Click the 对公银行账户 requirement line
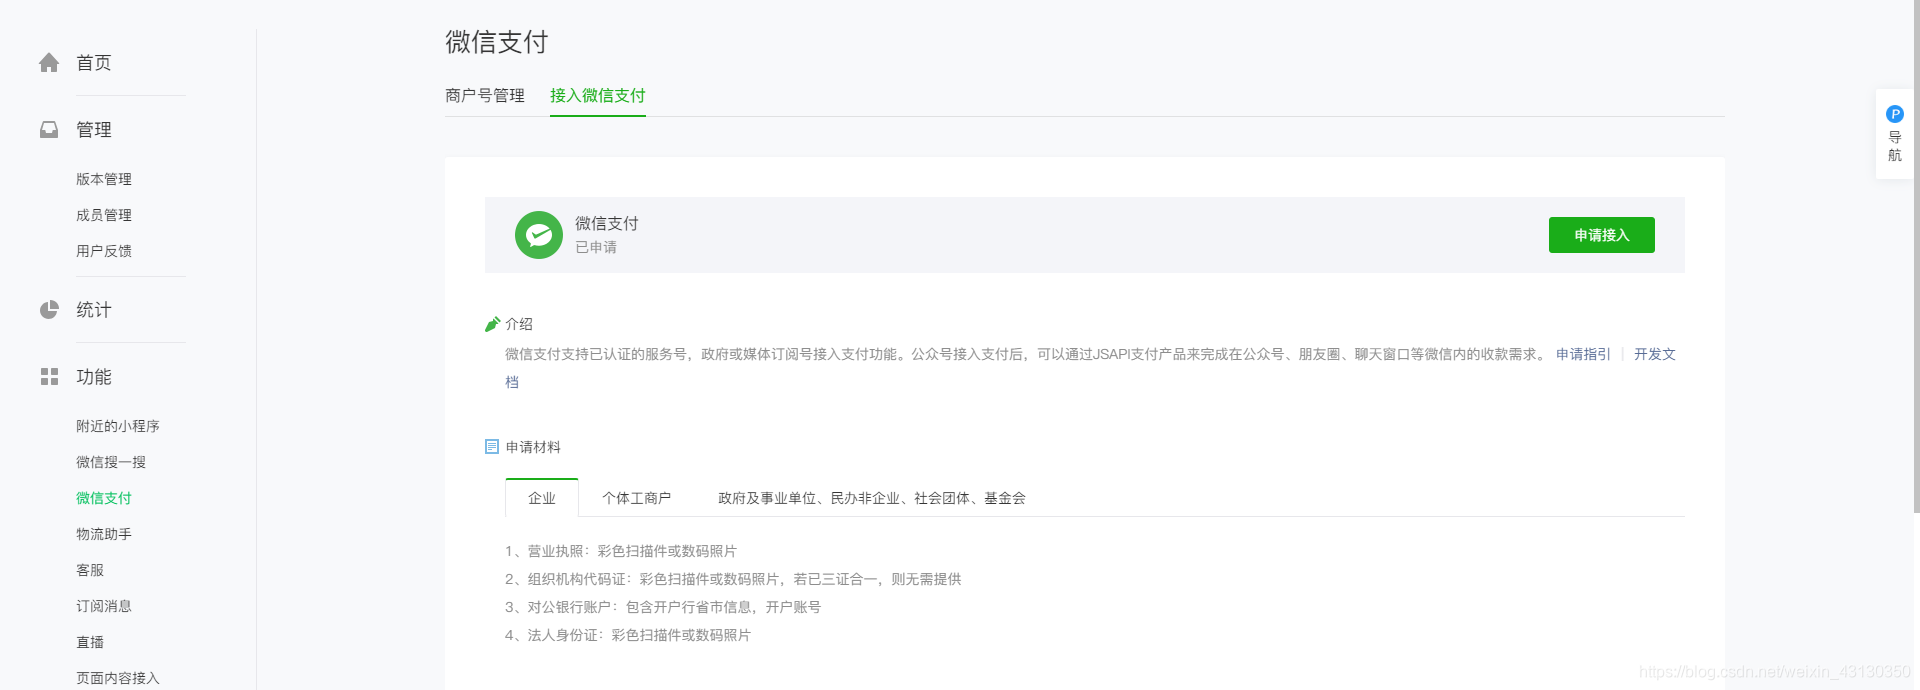 [x=663, y=607]
